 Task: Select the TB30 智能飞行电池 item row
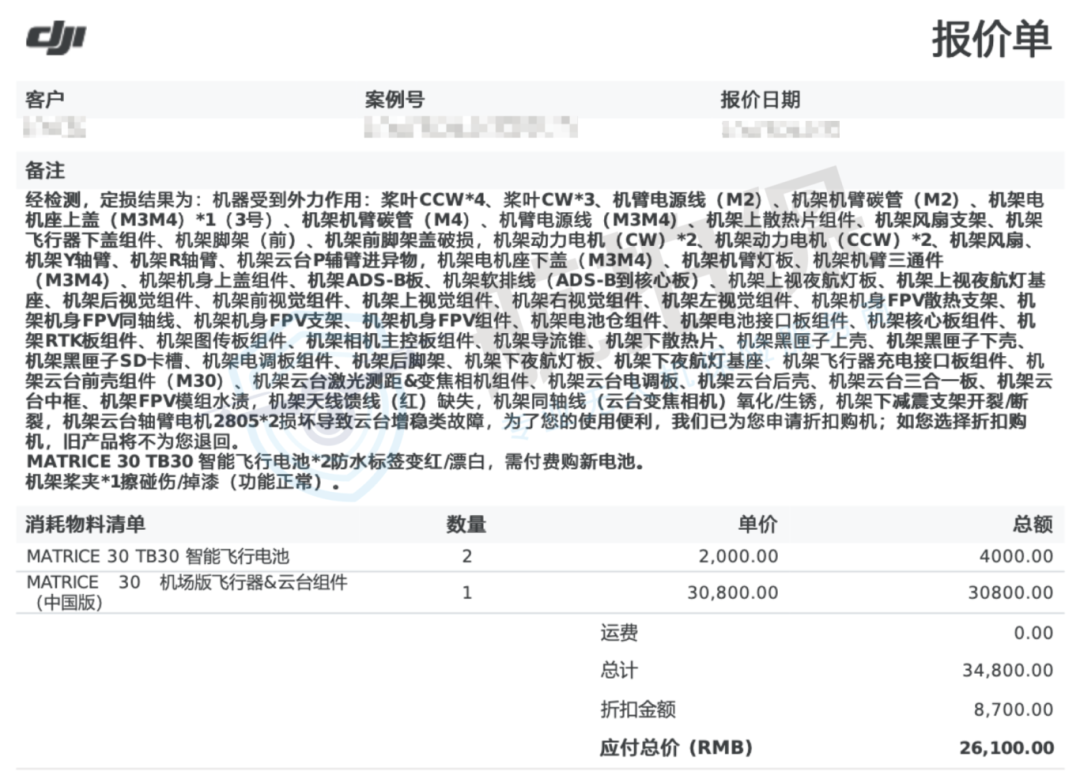coord(157,556)
